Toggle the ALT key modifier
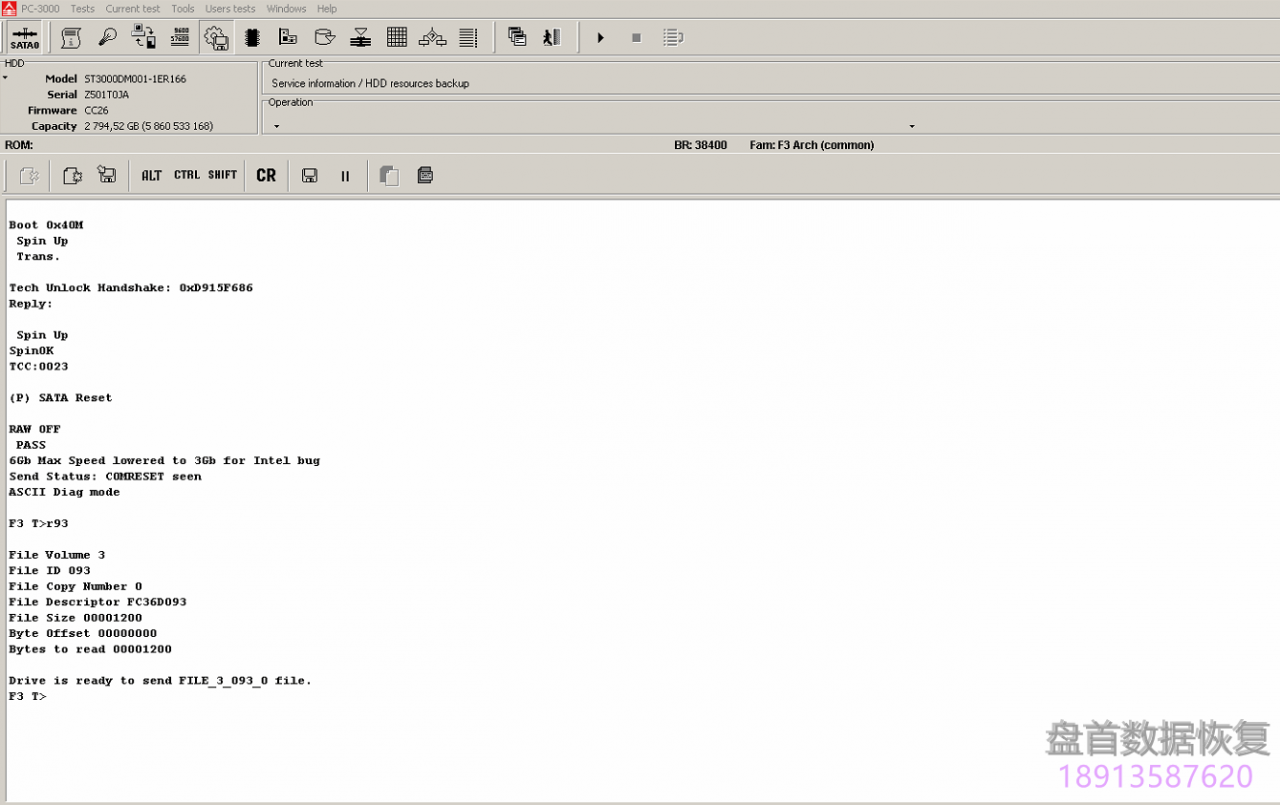The height and width of the screenshot is (805, 1280). point(151,175)
